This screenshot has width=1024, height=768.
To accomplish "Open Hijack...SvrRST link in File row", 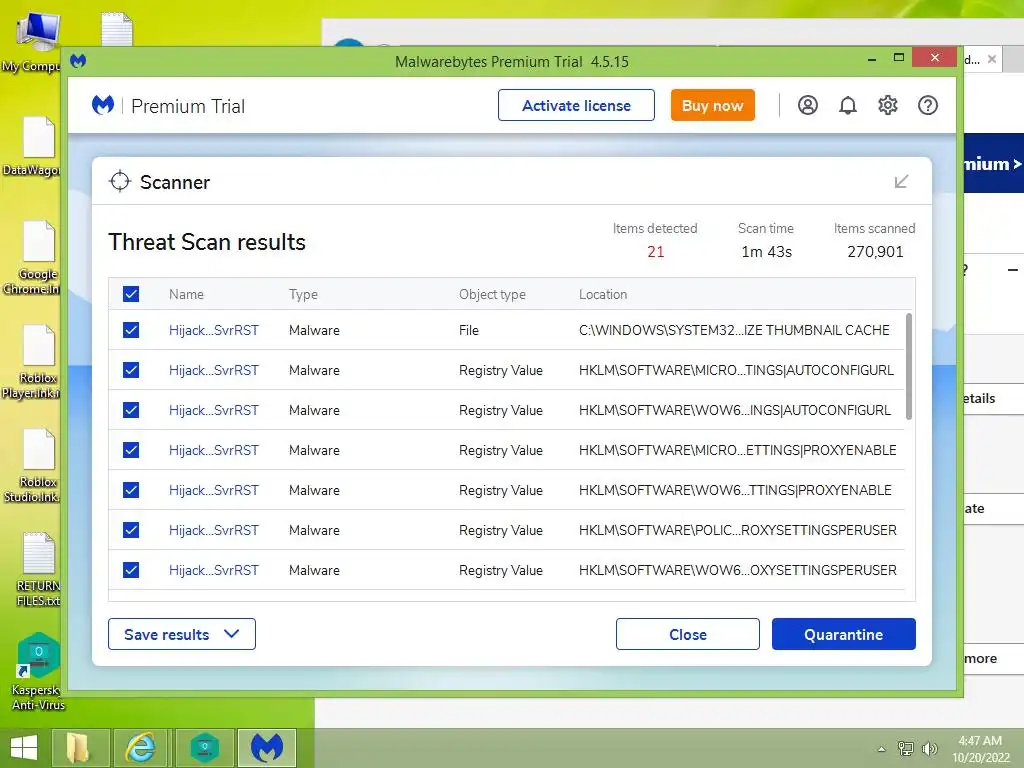I will (x=214, y=330).
